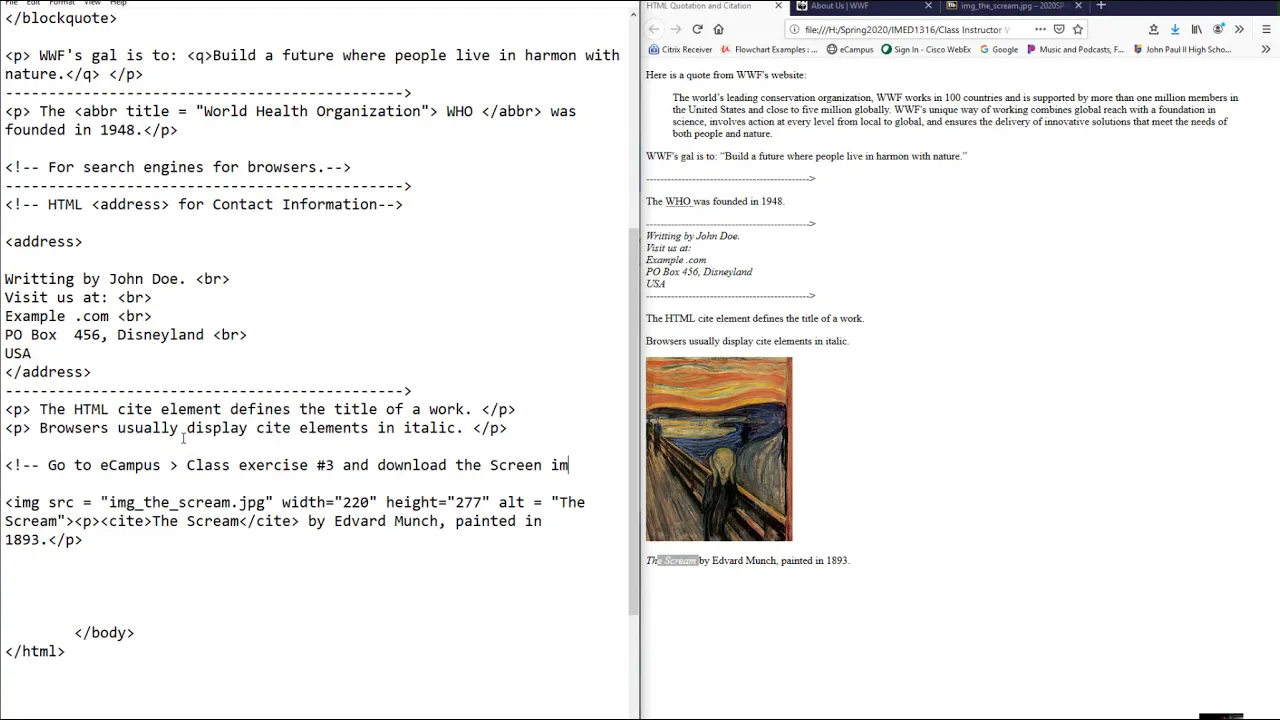Screen dimensions: 1280x720
Task: Click 'Visit us at: <br>' line in Notepad
Action: tap(78, 298)
